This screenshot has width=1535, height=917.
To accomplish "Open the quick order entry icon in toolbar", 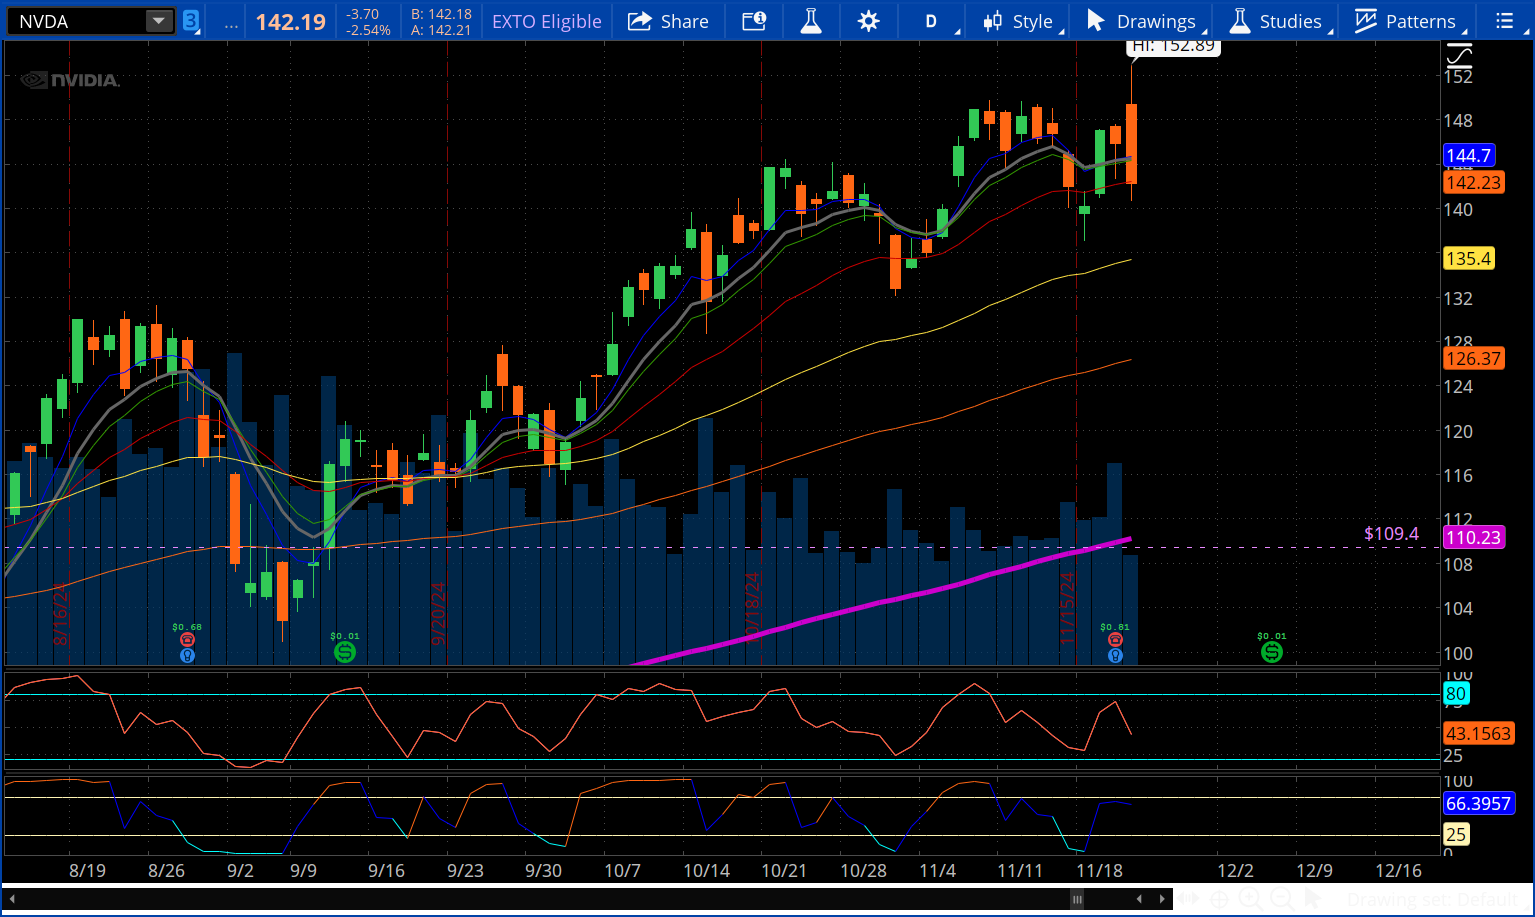I will (754, 21).
